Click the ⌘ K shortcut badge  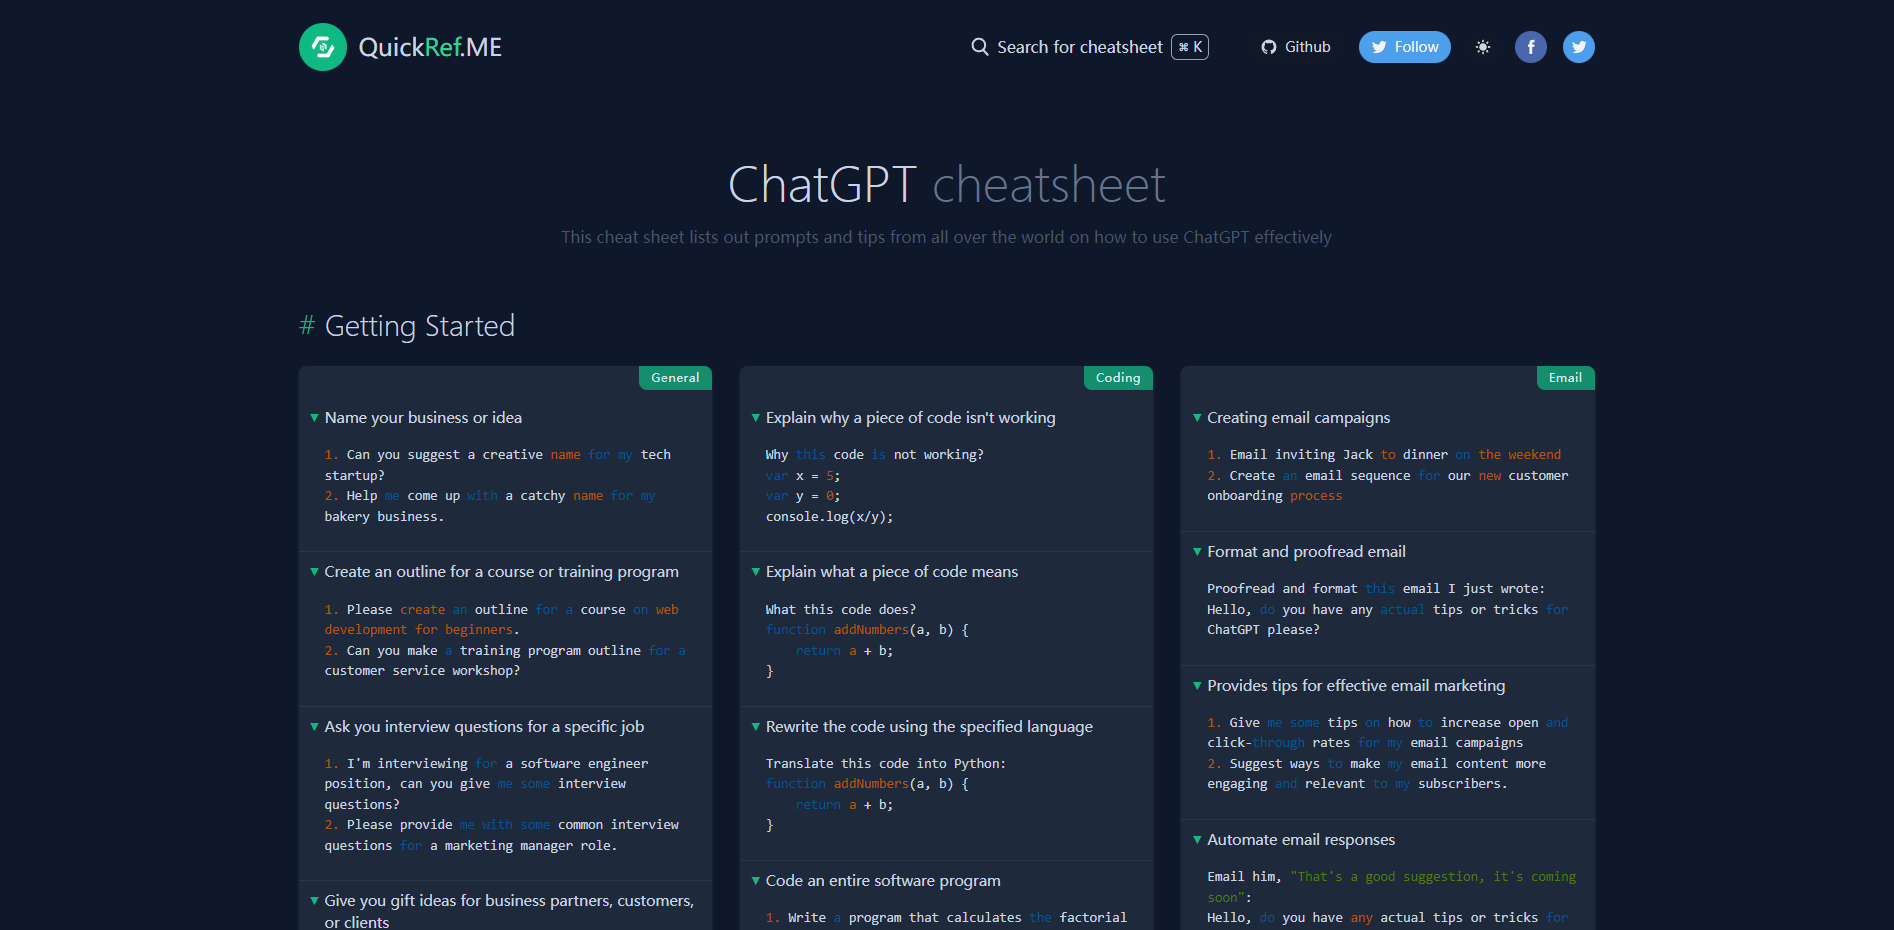coord(1190,47)
